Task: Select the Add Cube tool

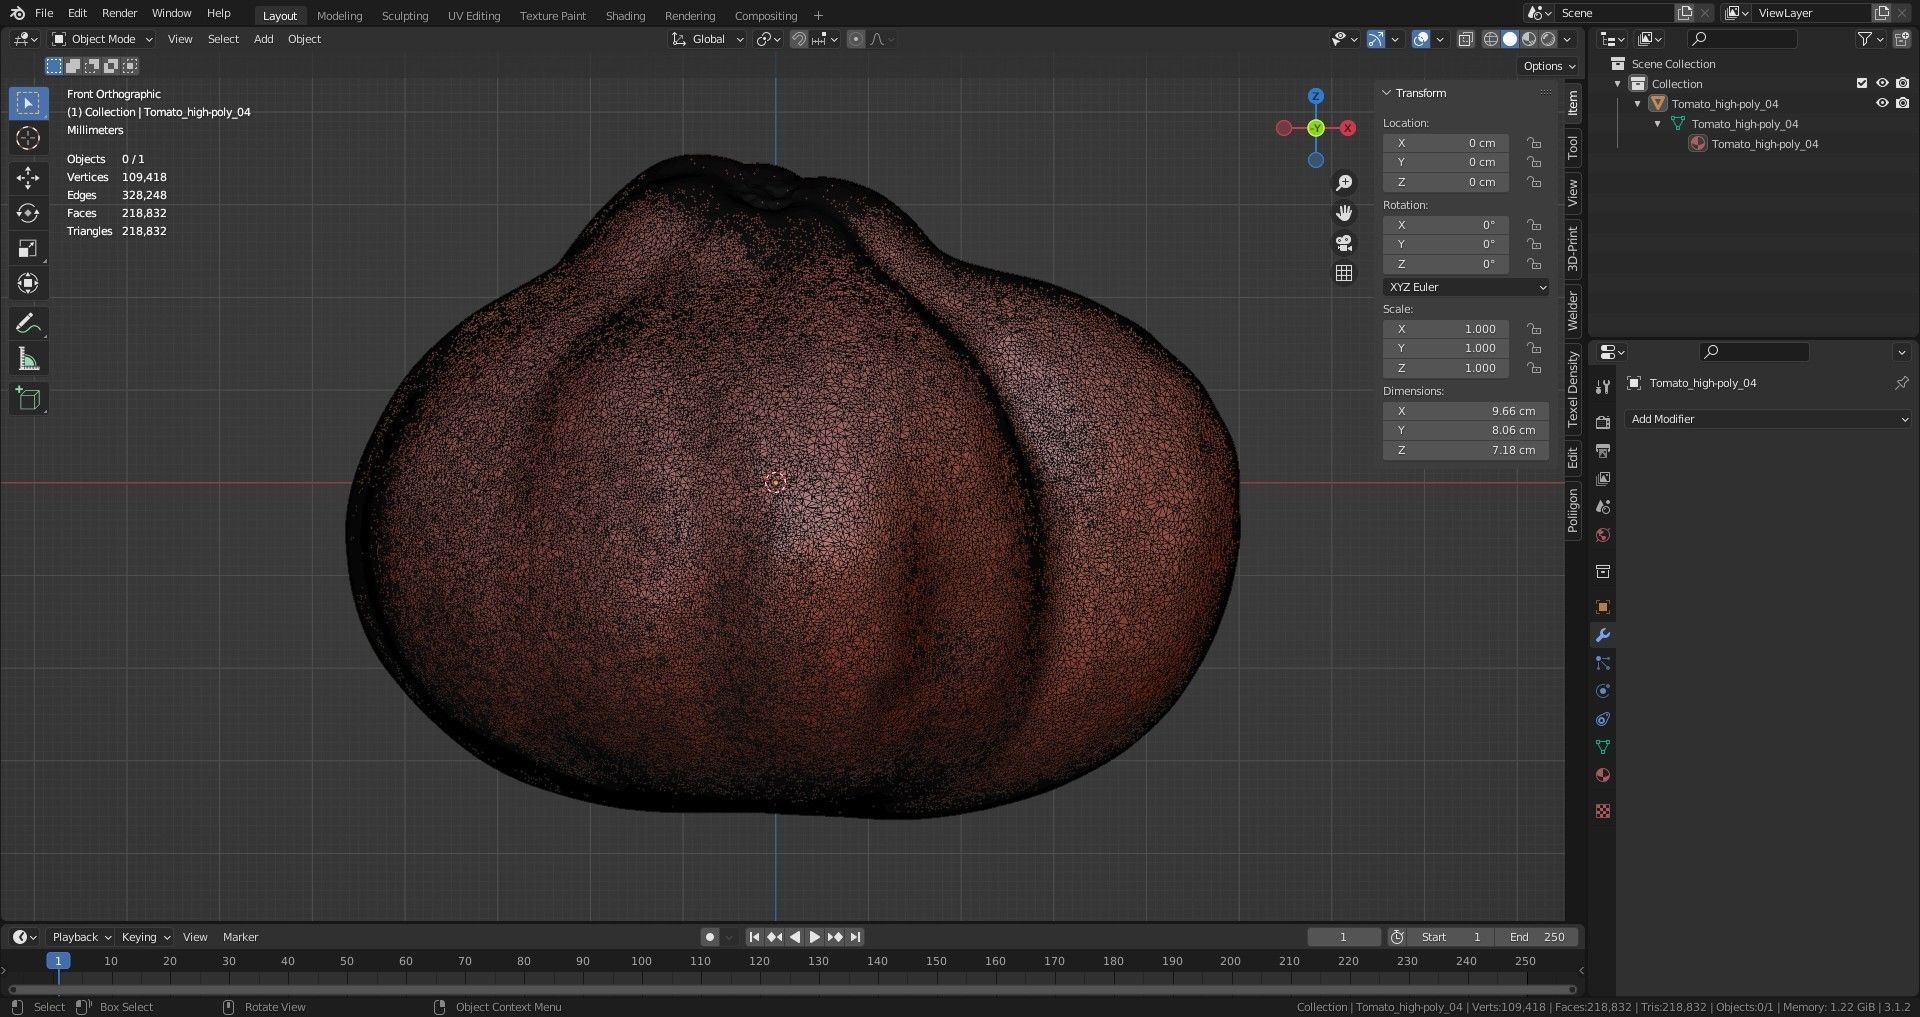Action: pos(28,399)
